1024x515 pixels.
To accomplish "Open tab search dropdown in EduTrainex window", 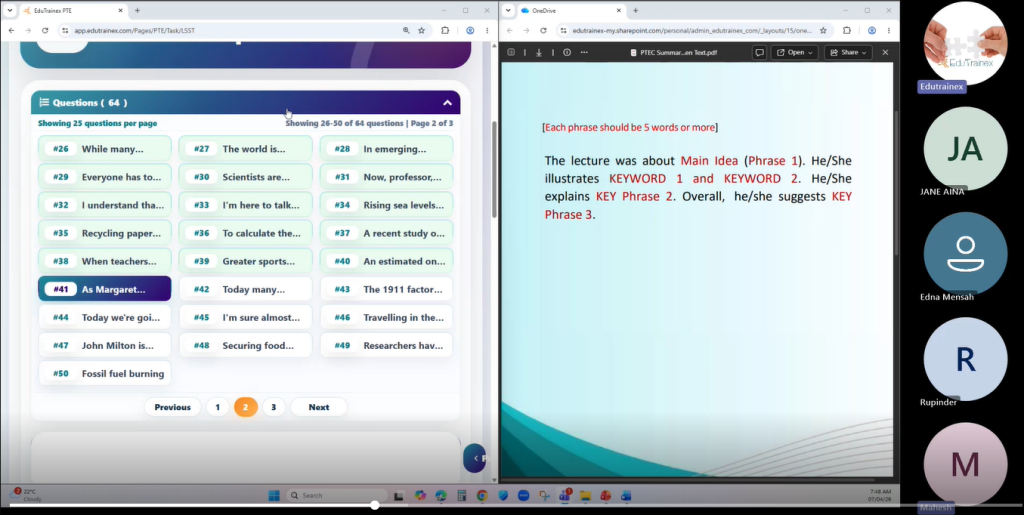I will point(9,10).
